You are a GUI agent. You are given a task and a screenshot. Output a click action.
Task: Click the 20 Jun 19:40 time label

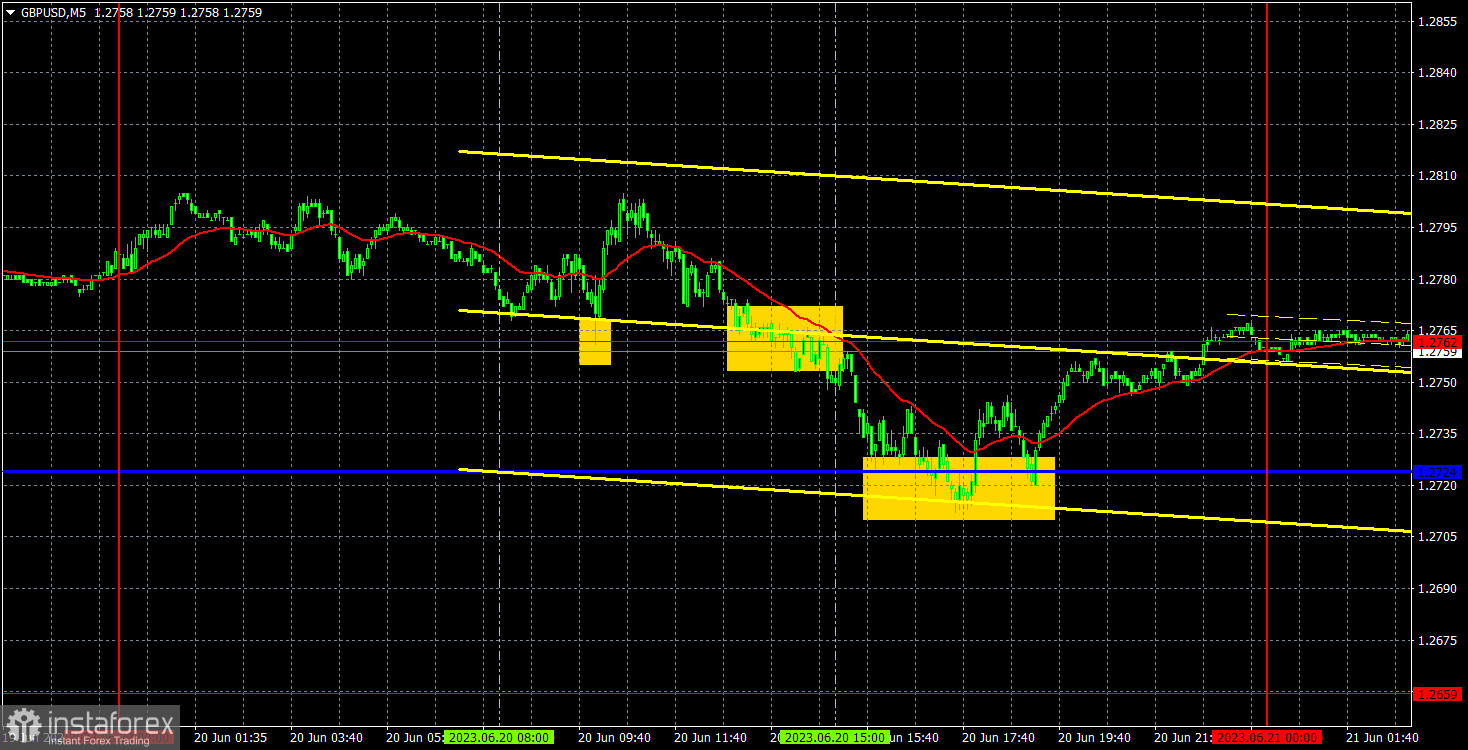(x=1095, y=737)
